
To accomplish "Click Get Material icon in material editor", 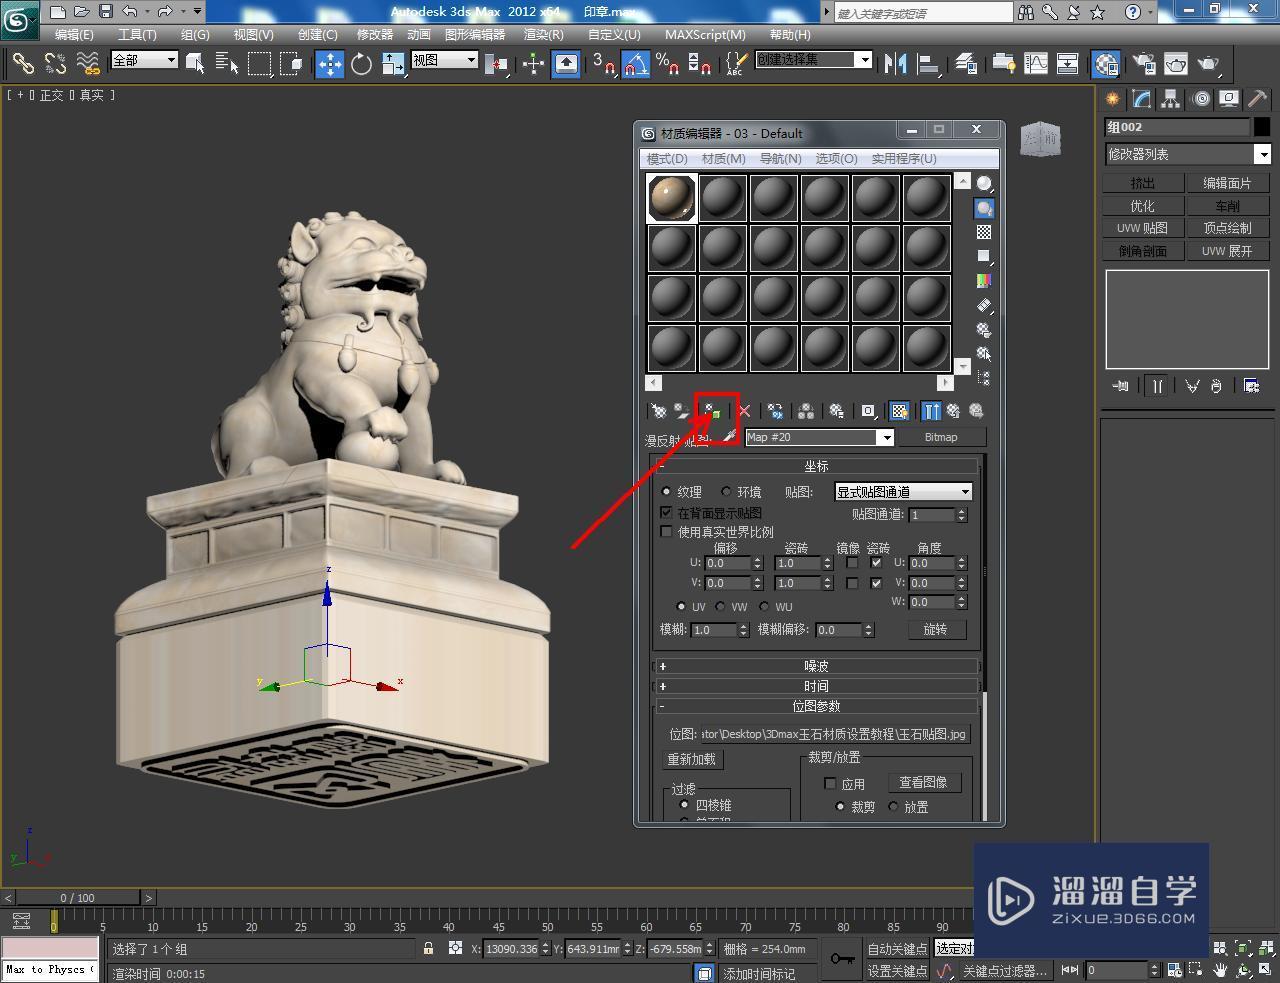I will [658, 411].
